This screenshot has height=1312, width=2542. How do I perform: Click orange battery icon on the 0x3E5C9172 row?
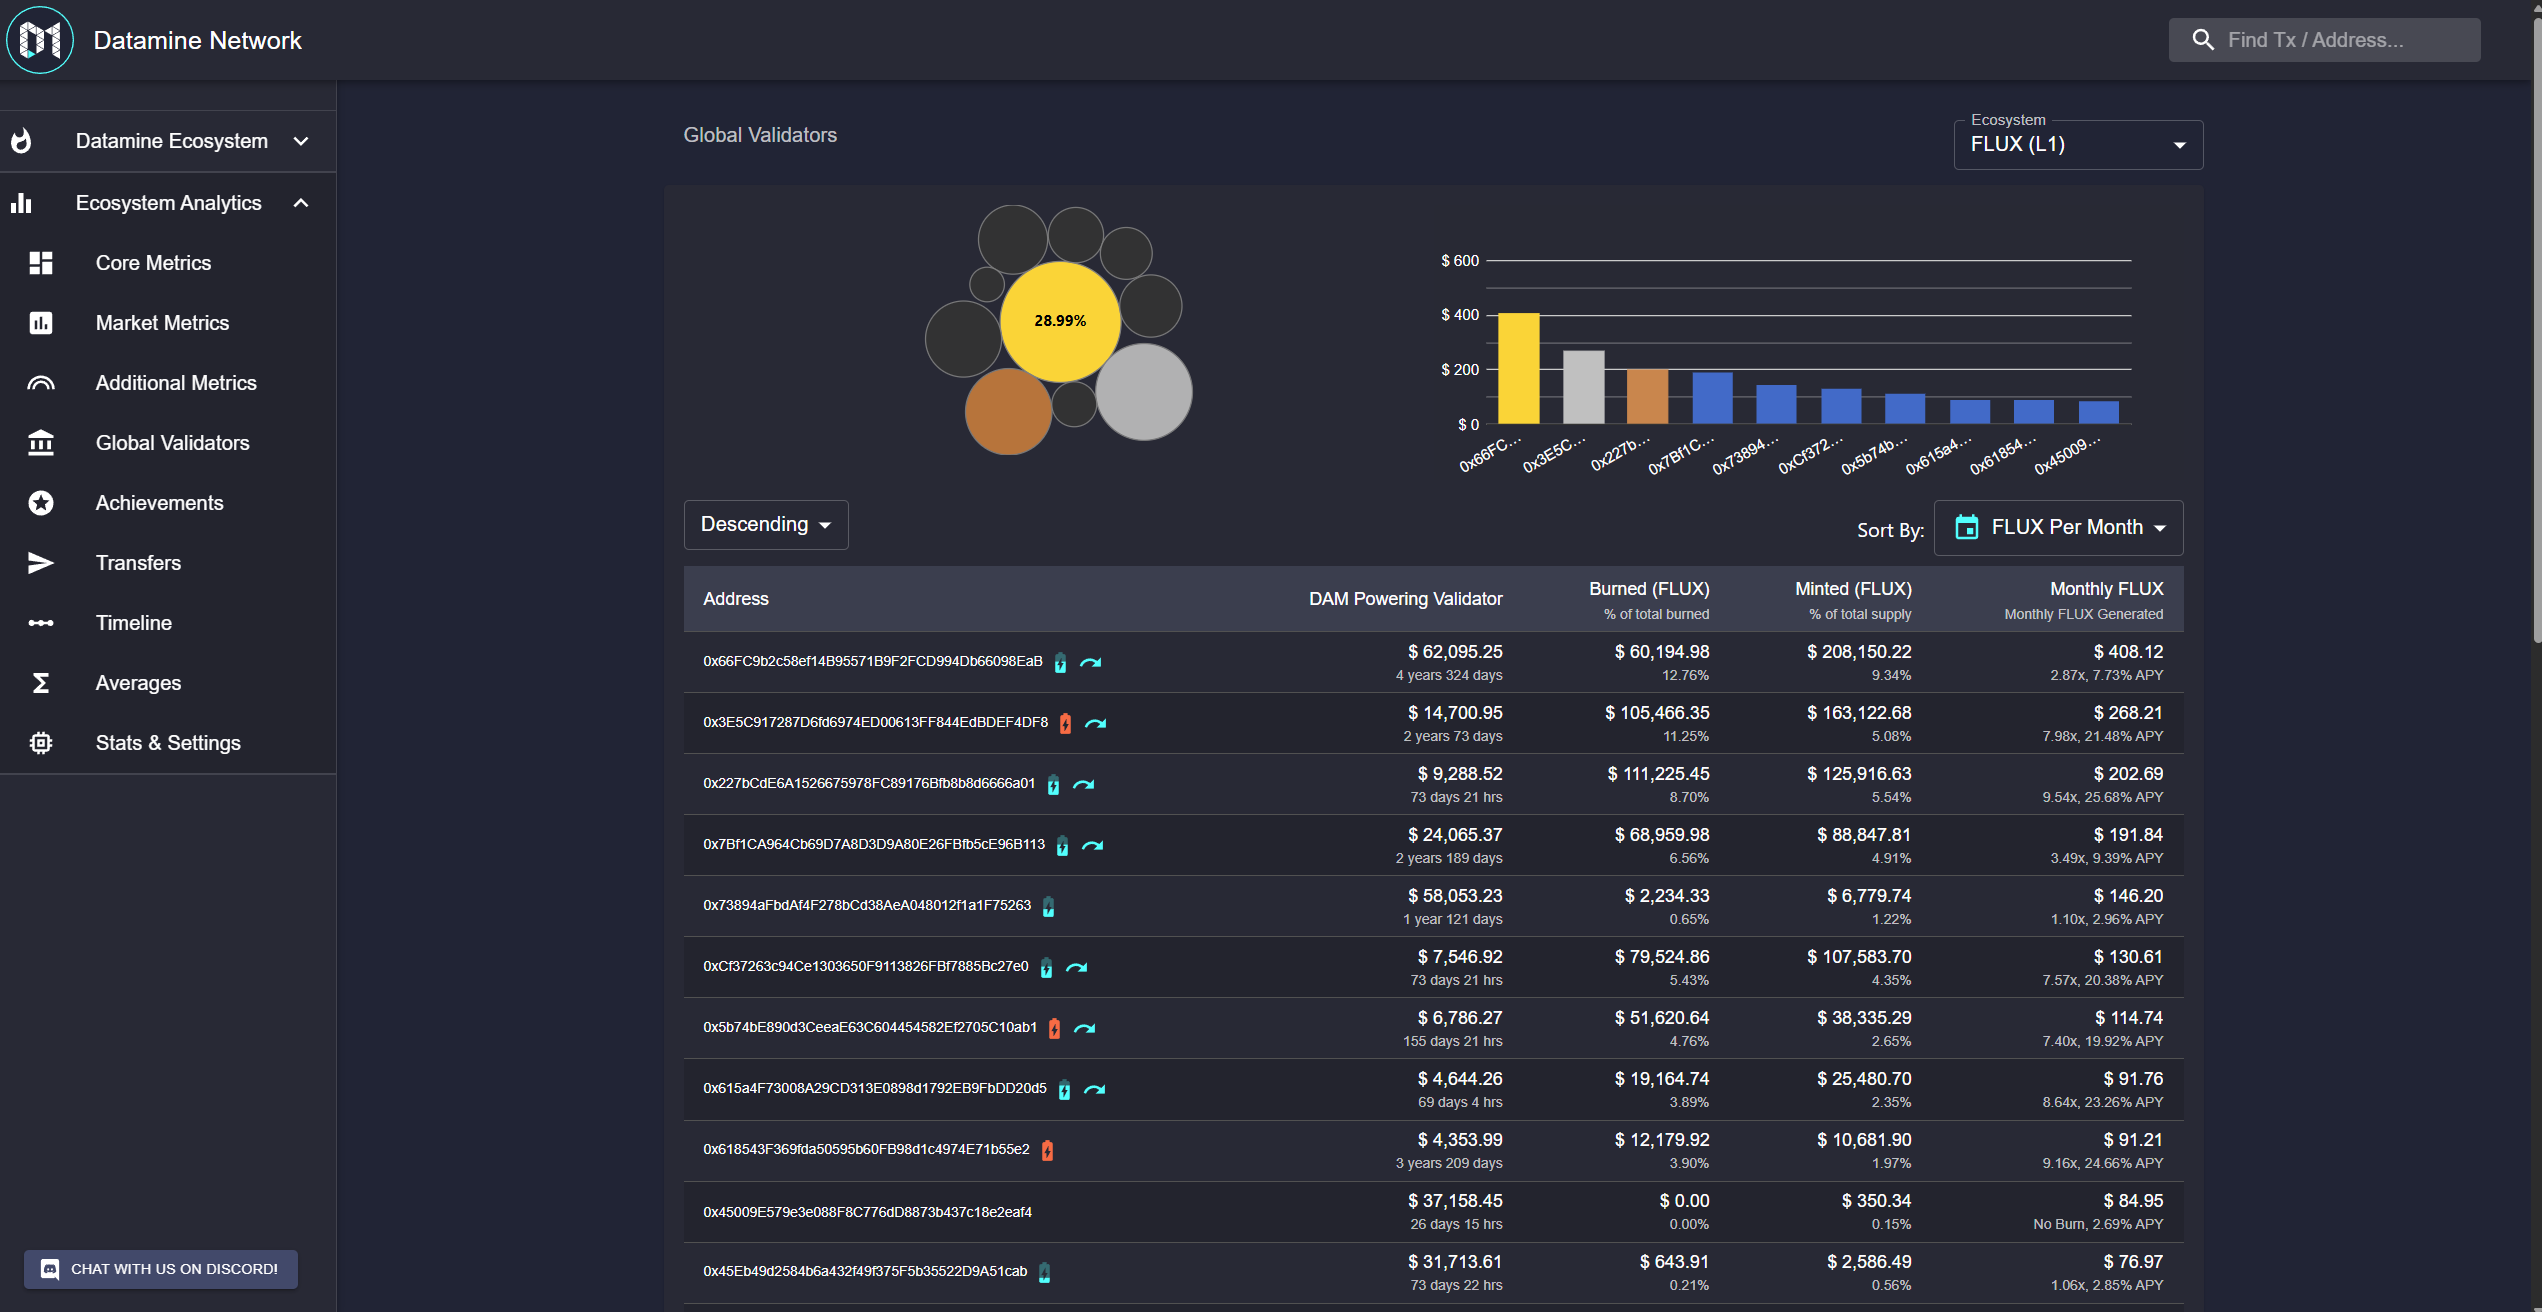(1065, 724)
